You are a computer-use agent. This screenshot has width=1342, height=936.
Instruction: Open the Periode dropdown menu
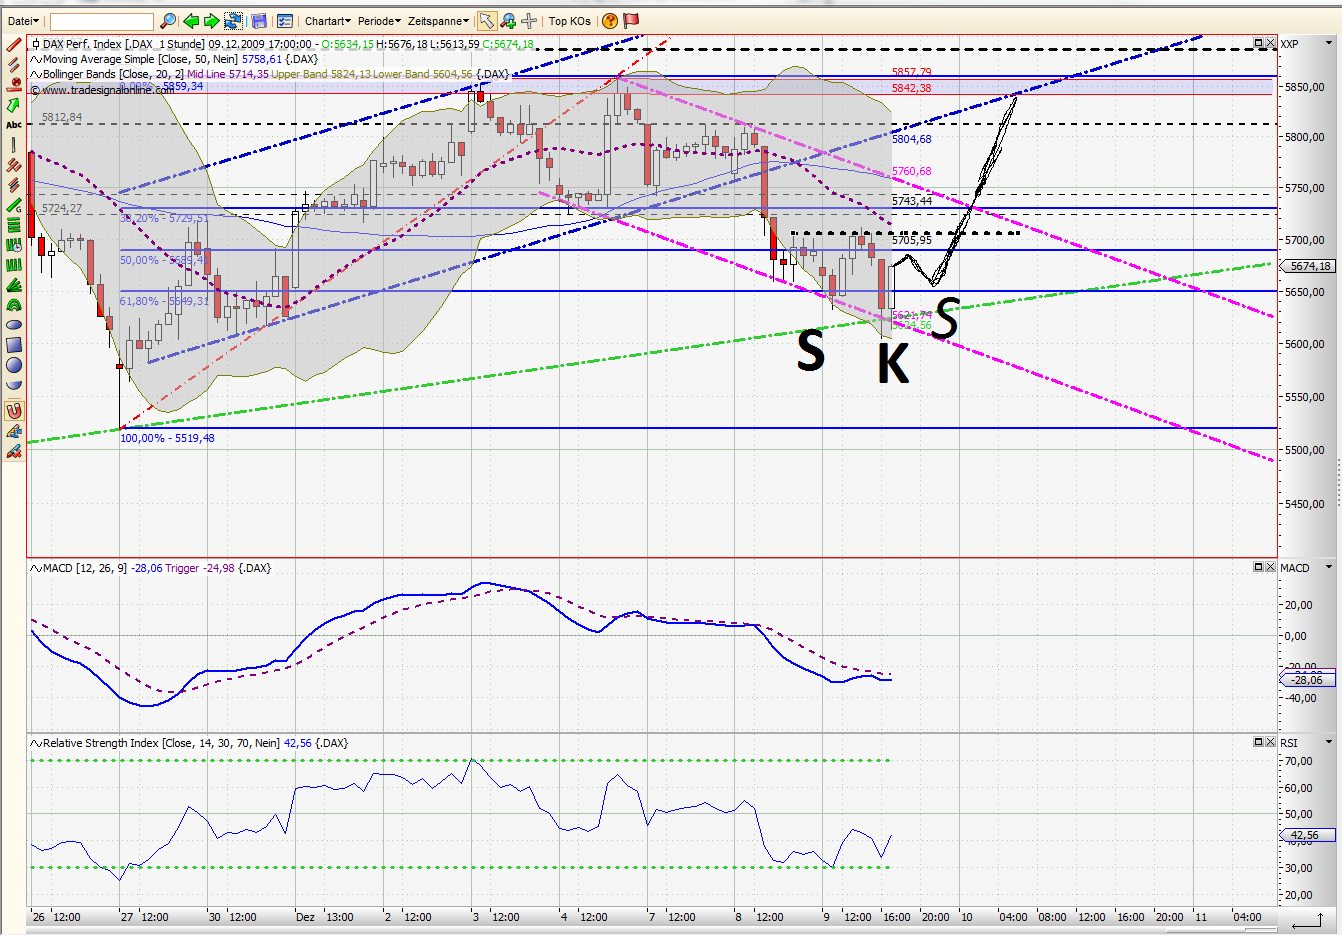378,20
